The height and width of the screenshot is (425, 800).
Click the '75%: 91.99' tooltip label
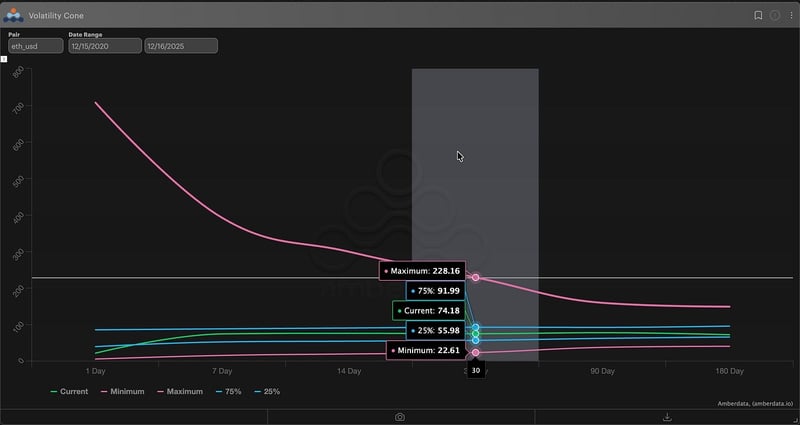point(436,291)
